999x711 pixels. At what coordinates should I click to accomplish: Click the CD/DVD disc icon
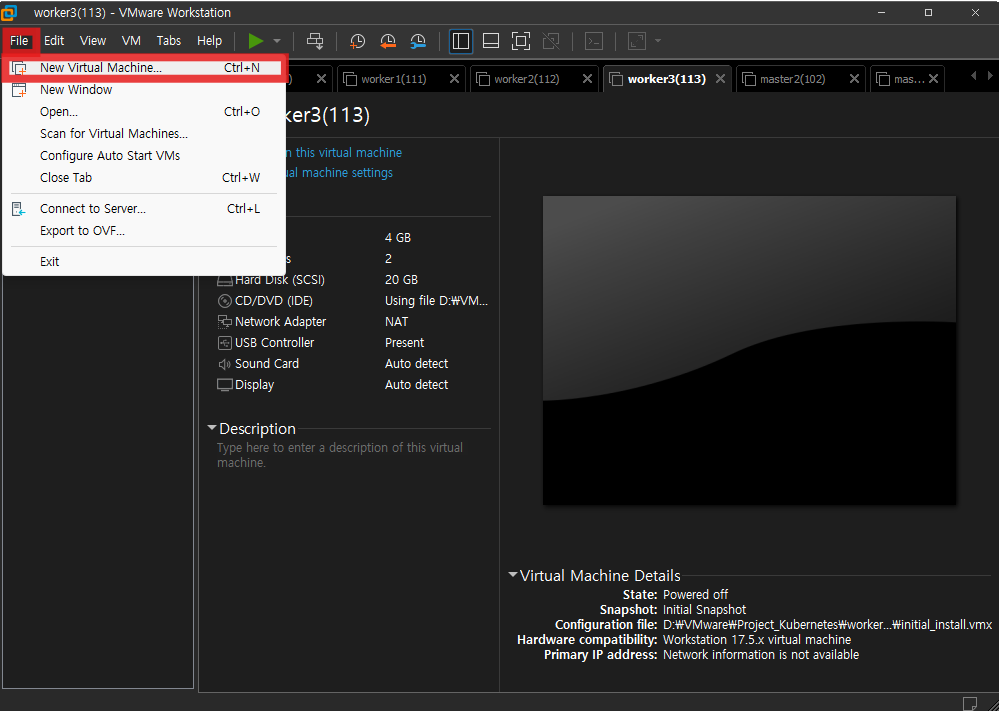225,301
